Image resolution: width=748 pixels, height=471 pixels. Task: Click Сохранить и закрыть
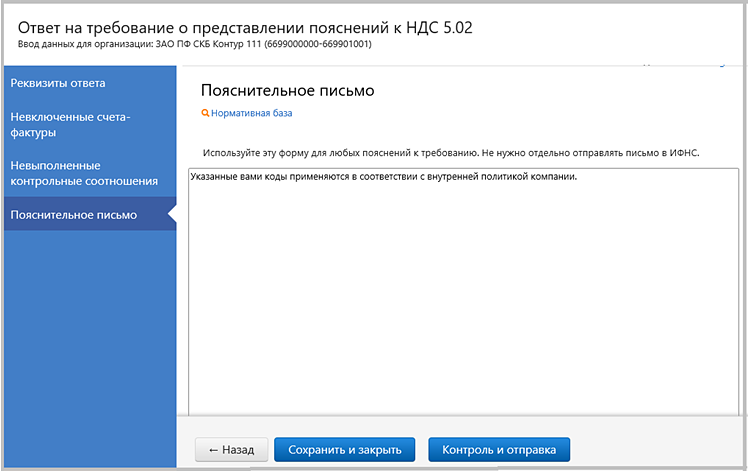tap(344, 450)
